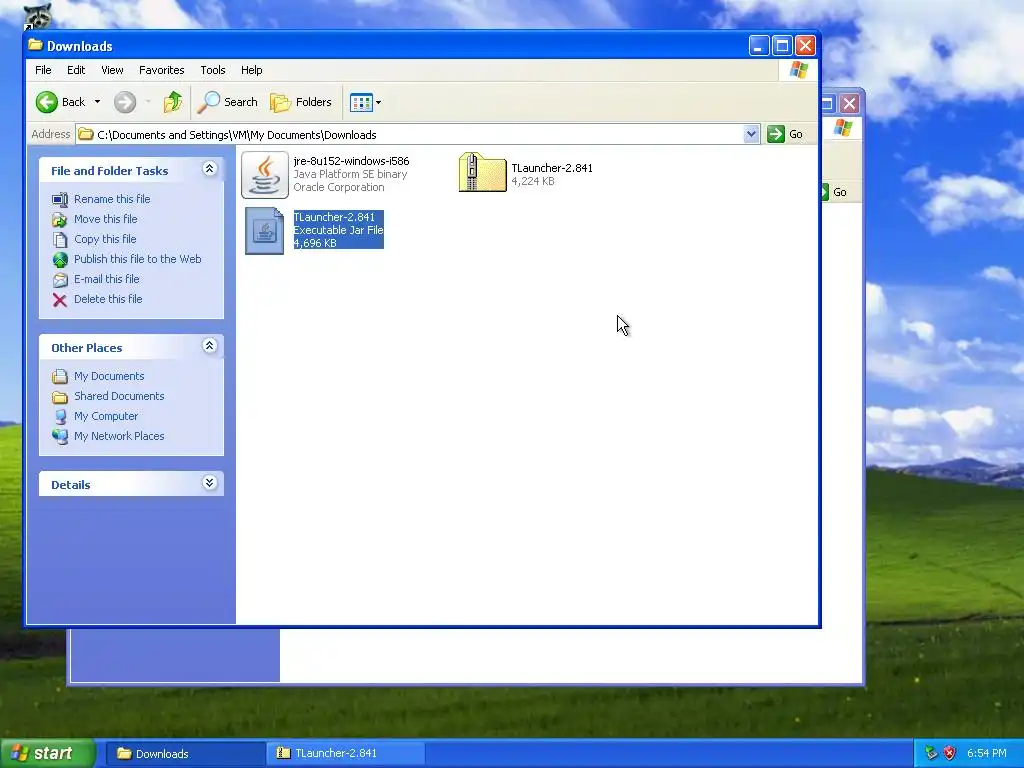Screen dimensions: 1024x768
Task: Click the selected TLauncher-2.841 jar name
Action: [334, 217]
